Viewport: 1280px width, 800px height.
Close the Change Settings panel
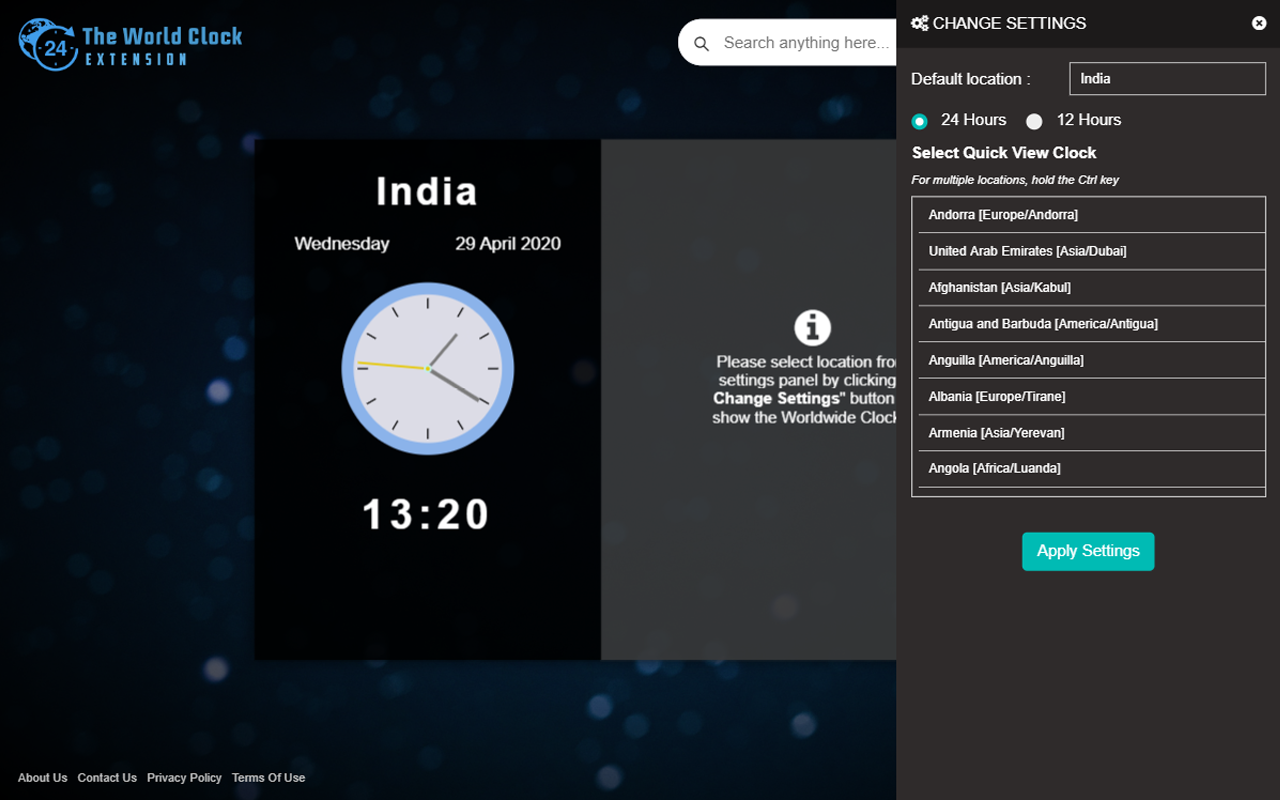pos(1259,23)
